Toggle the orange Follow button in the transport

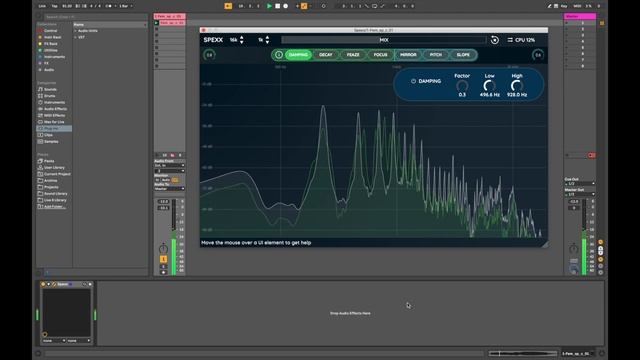[x=228, y=6]
